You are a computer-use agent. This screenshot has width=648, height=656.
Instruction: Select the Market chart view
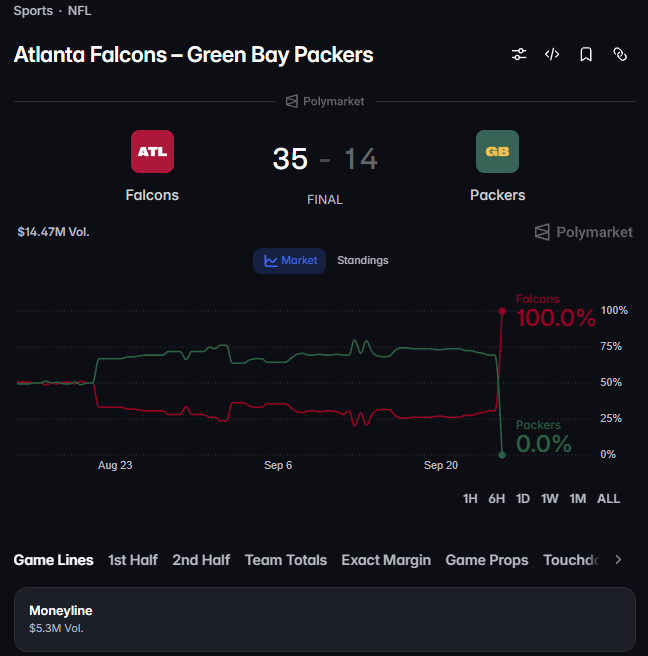[x=289, y=261]
